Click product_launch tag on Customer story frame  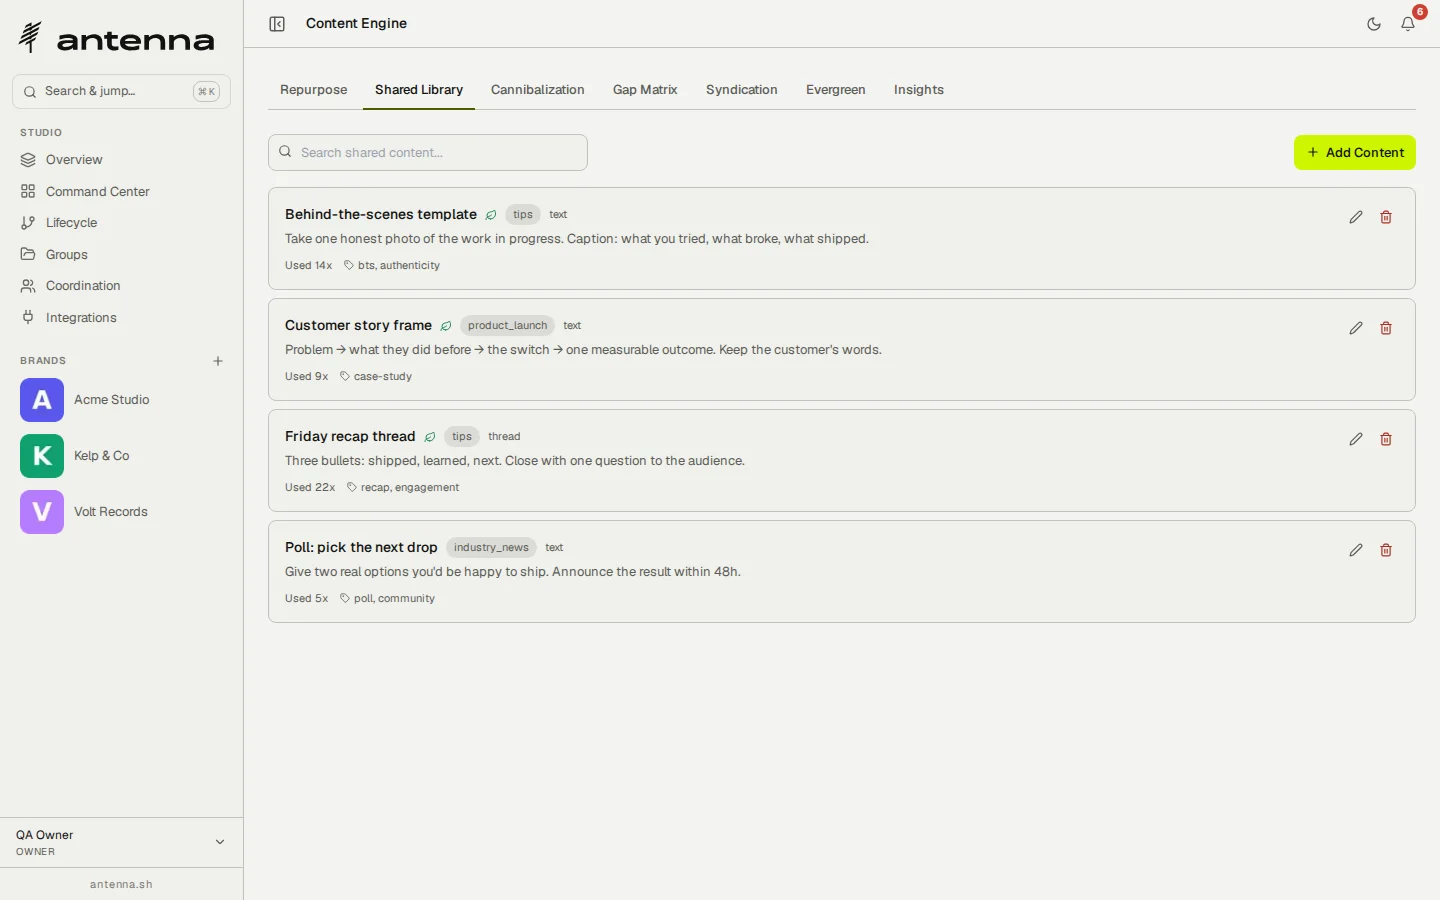(x=507, y=326)
